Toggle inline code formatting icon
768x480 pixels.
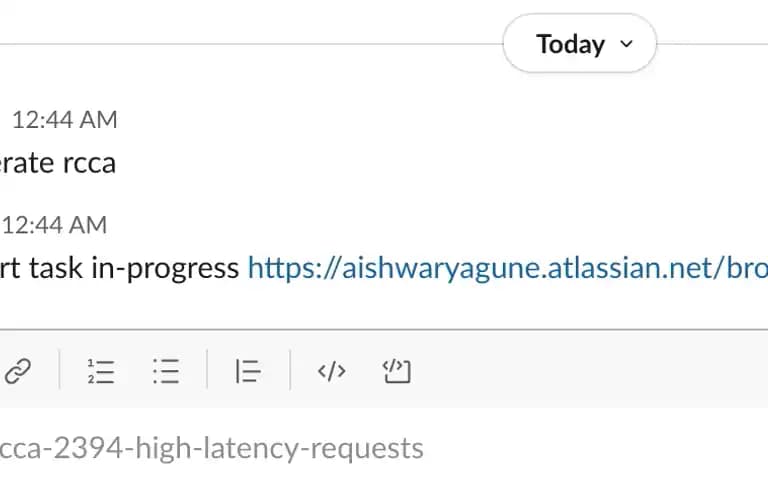pyautogui.click(x=332, y=371)
